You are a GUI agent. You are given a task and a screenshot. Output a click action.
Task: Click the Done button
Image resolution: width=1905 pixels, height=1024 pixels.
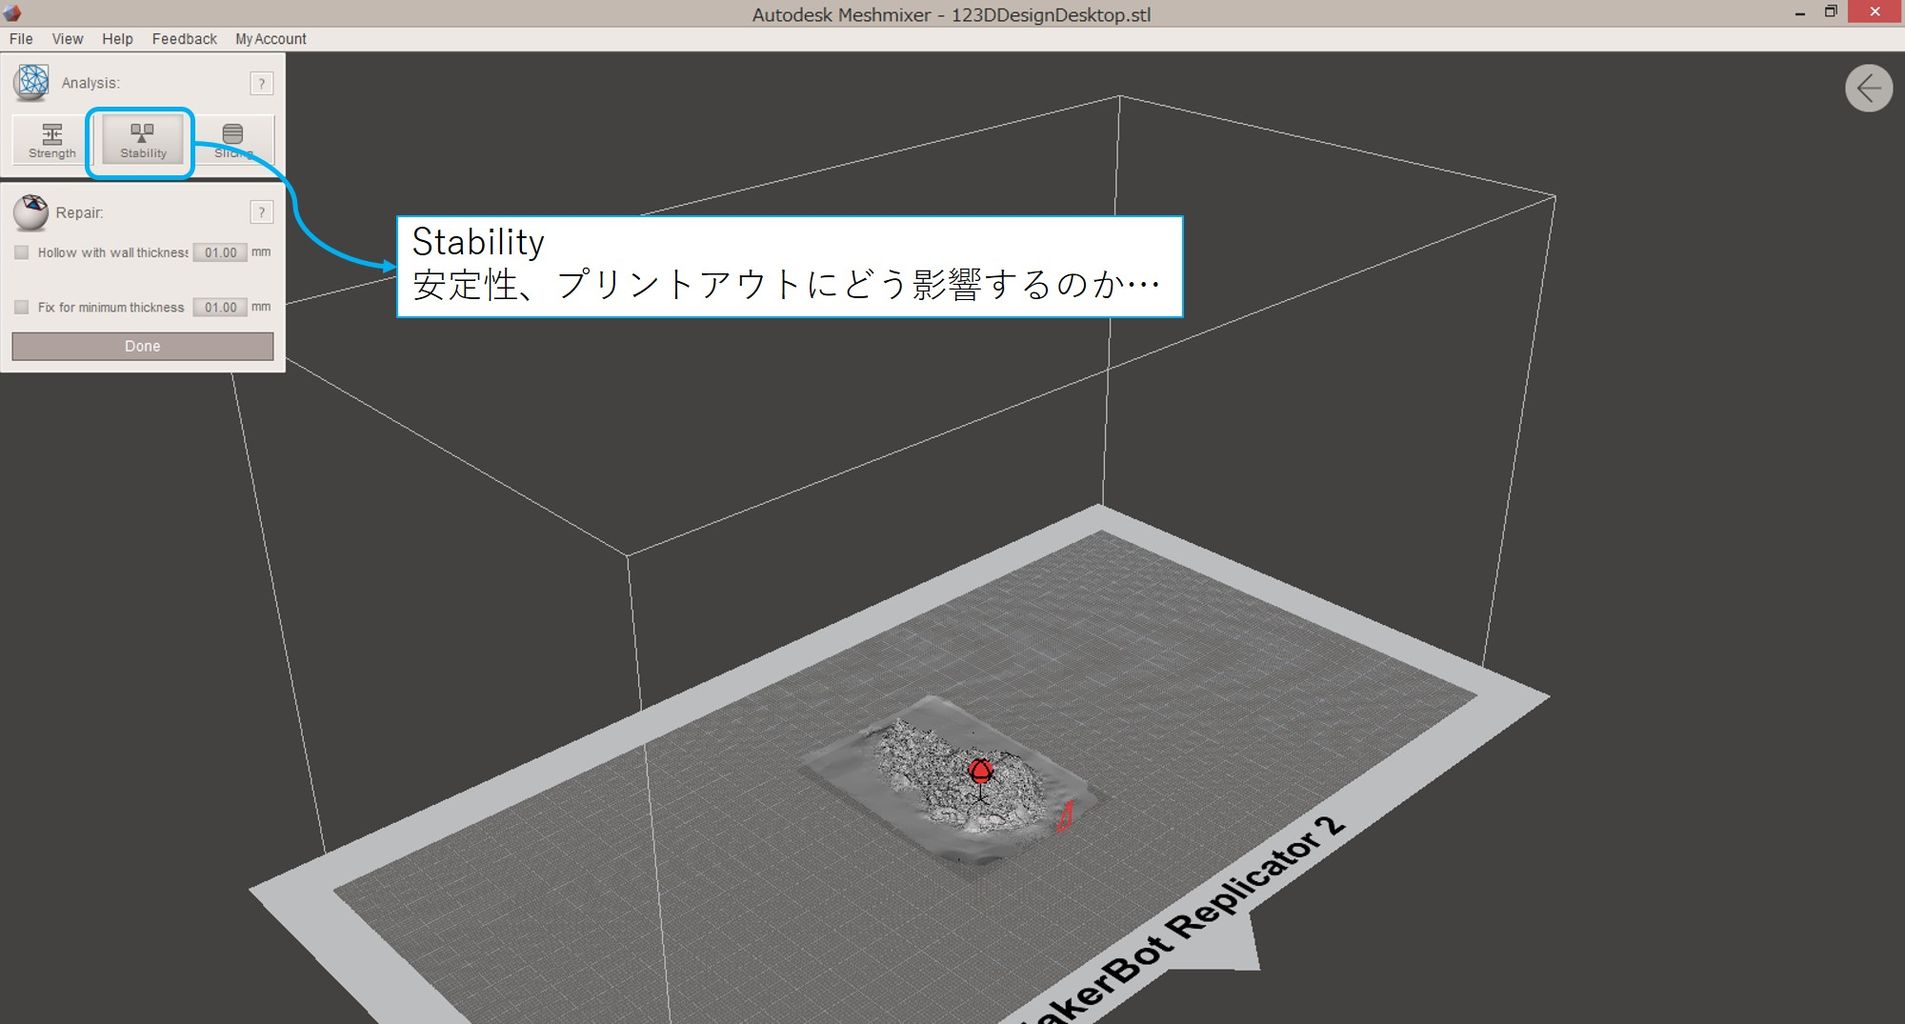(x=142, y=346)
